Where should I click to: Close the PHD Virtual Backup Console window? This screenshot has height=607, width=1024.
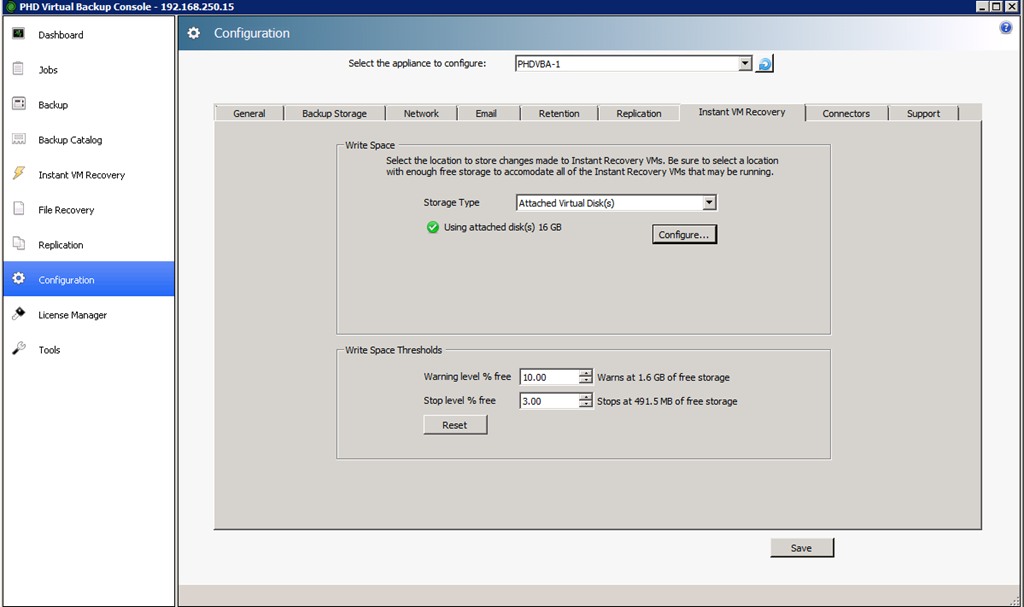[x=1012, y=7]
